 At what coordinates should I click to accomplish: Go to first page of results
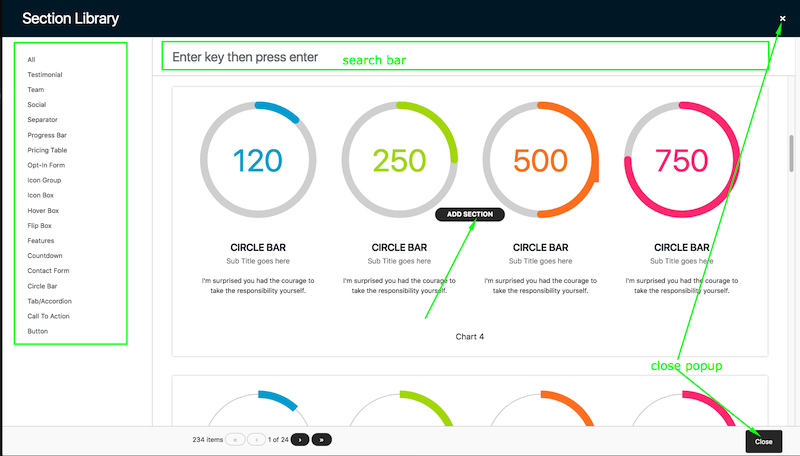point(235,439)
